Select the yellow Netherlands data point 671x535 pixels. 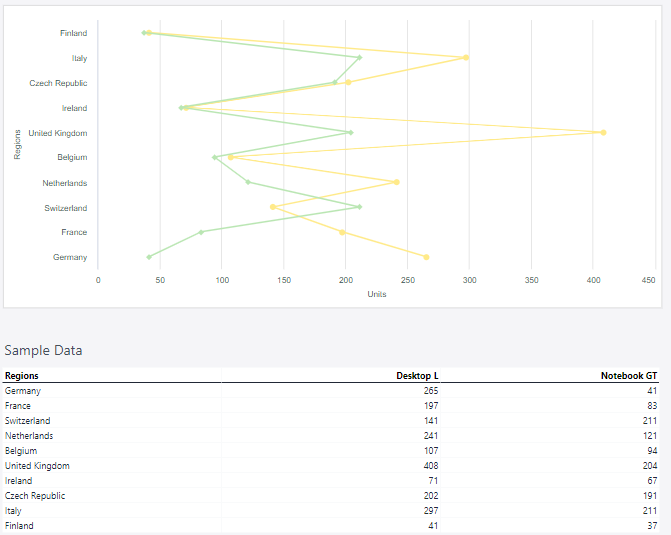(x=396, y=182)
